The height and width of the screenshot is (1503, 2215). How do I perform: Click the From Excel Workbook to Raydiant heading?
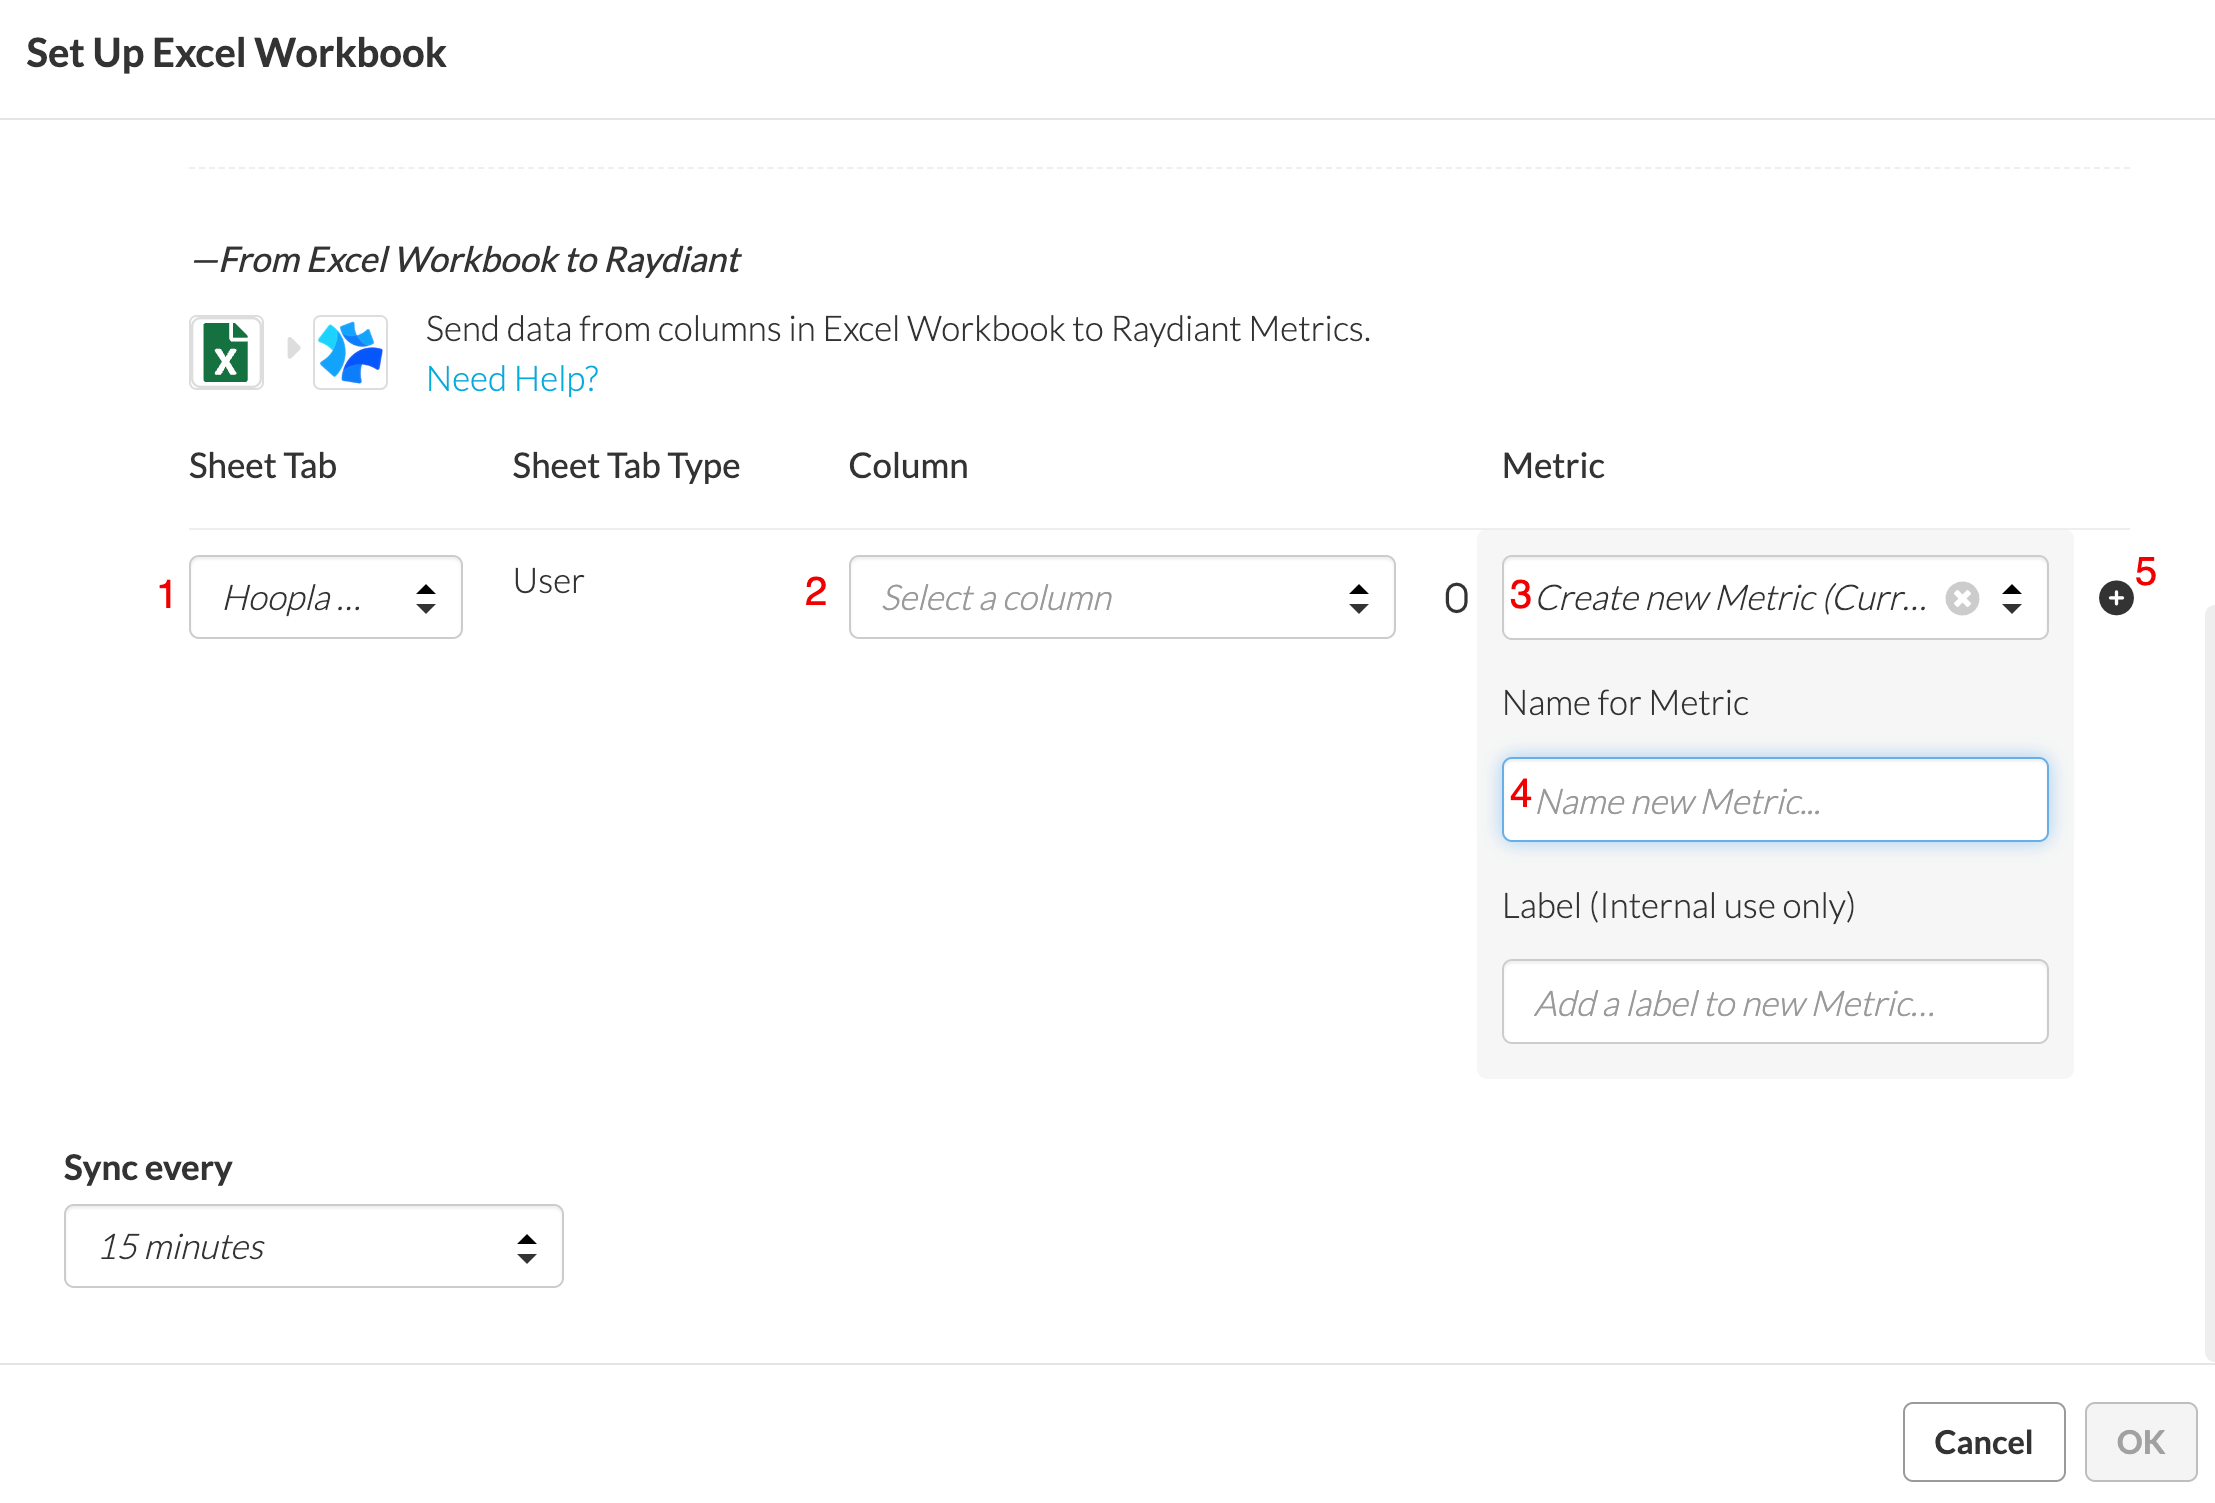[x=467, y=260]
